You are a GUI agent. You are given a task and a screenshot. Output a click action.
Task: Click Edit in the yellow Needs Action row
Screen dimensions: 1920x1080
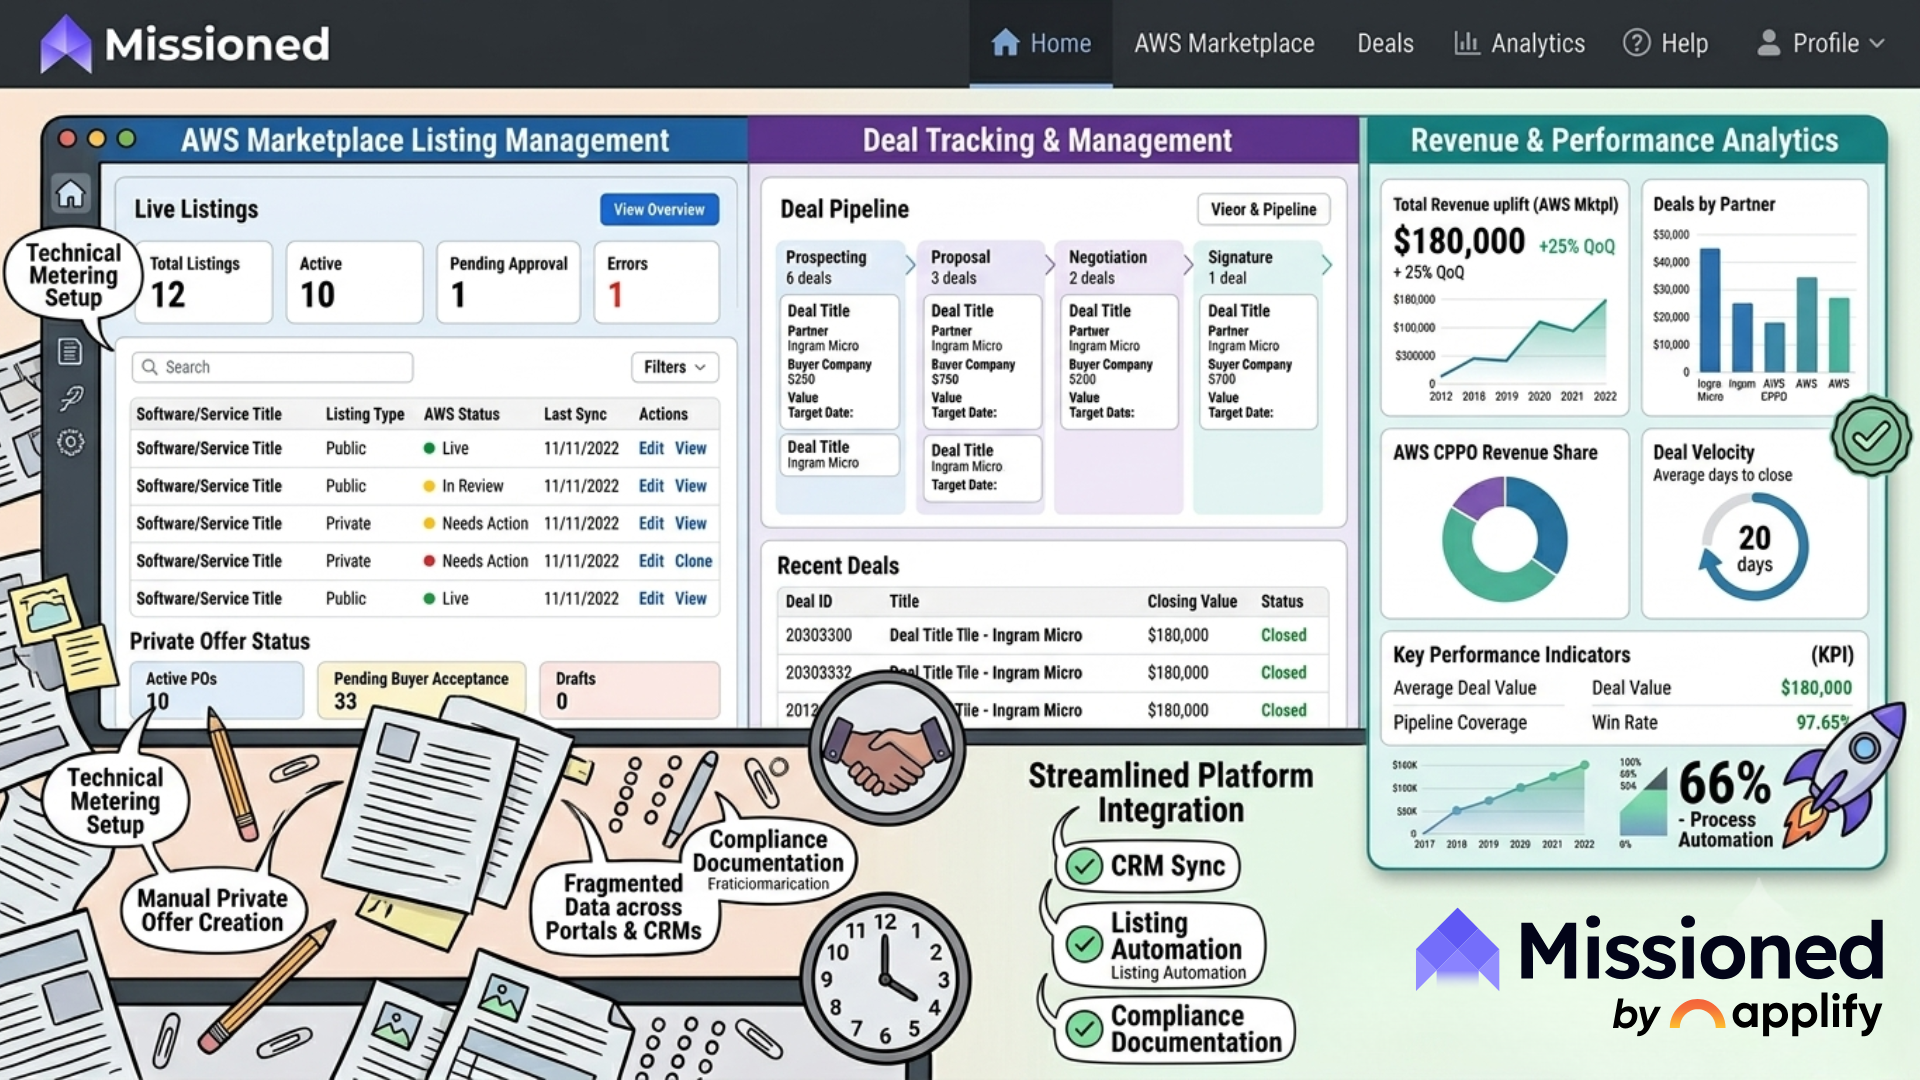(x=651, y=523)
